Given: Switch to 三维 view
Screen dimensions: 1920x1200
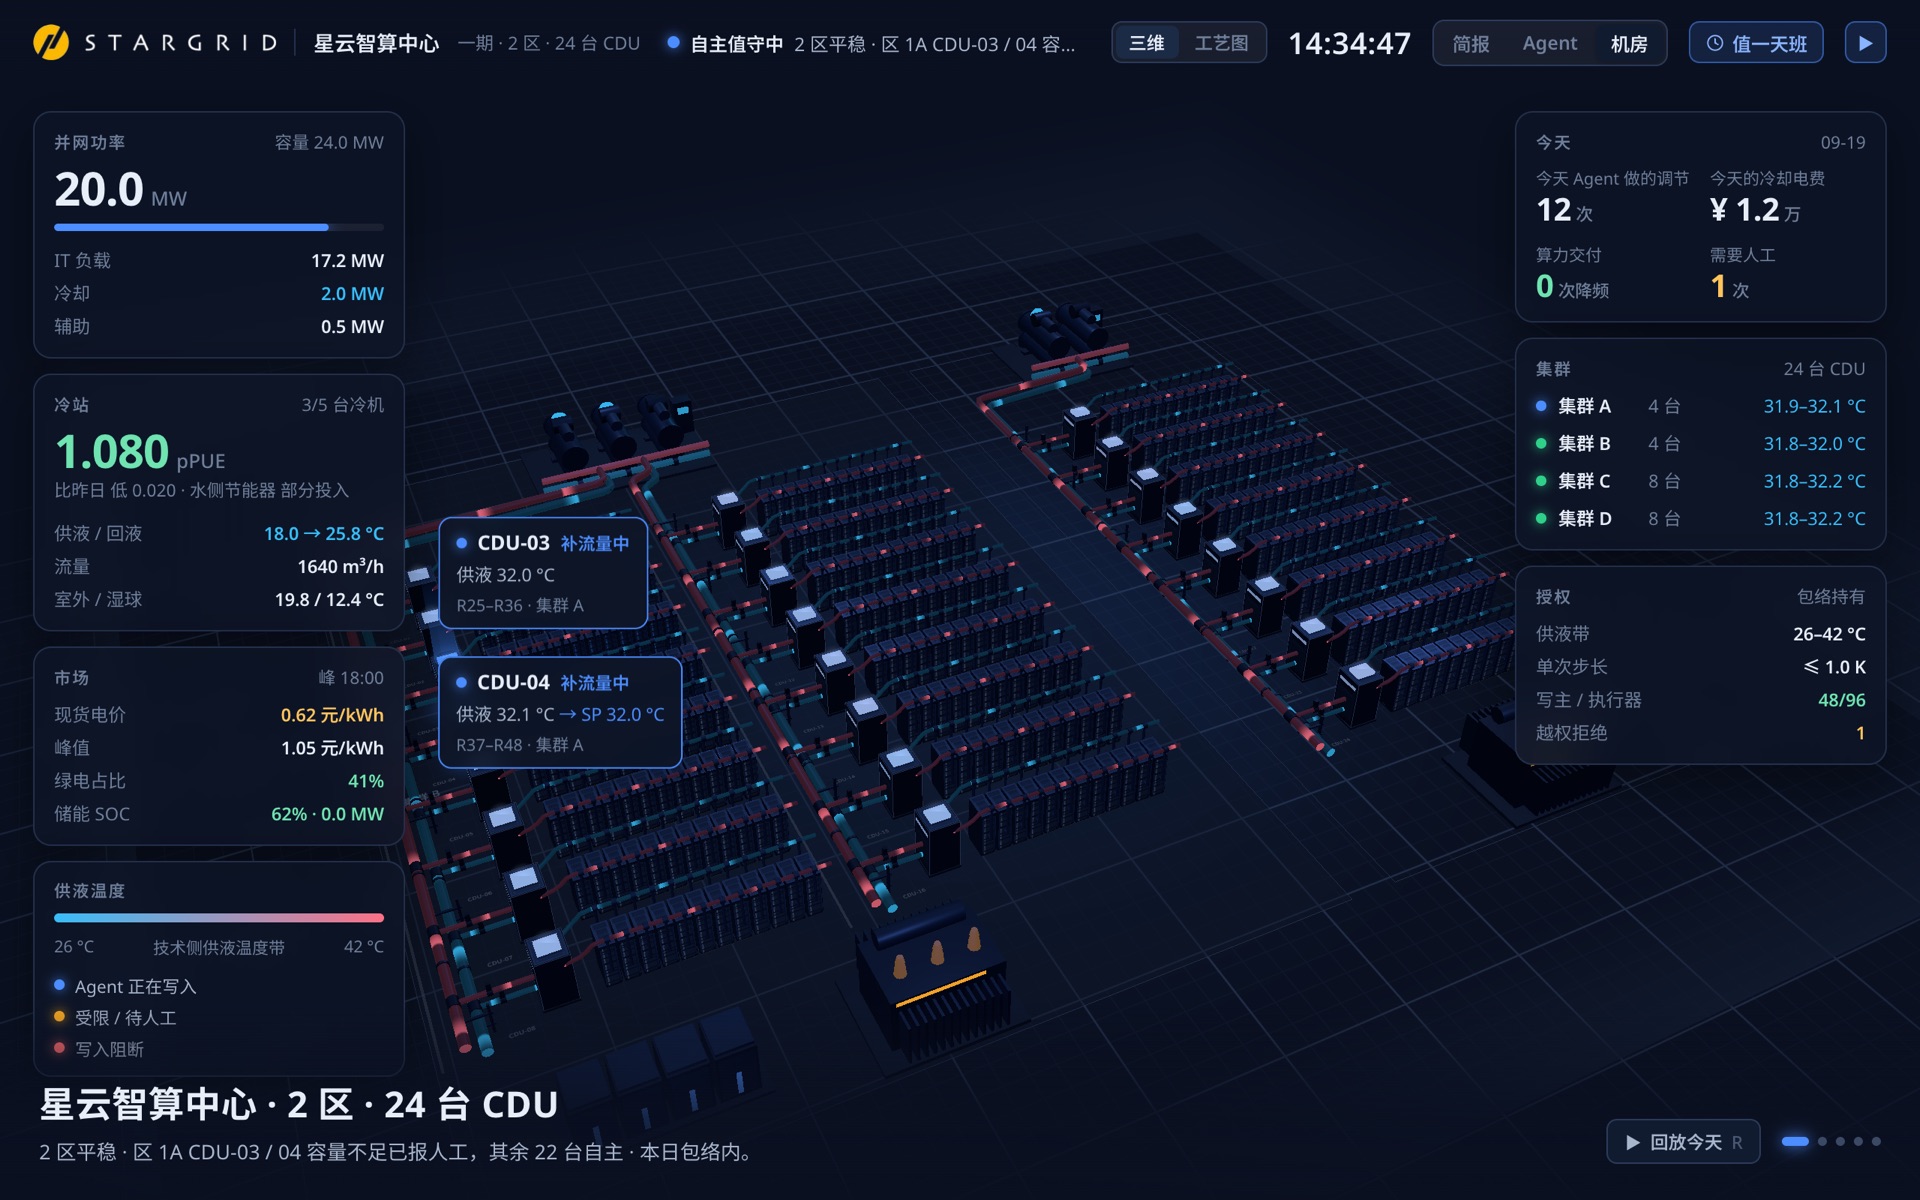Looking at the screenshot, I should point(1146,43).
